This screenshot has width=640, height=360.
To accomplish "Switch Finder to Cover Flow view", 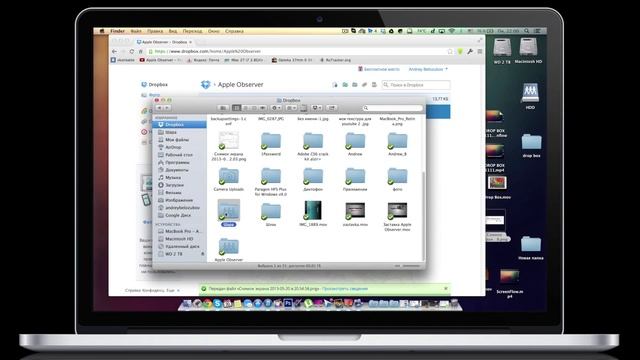I will pyautogui.click(x=262, y=108).
